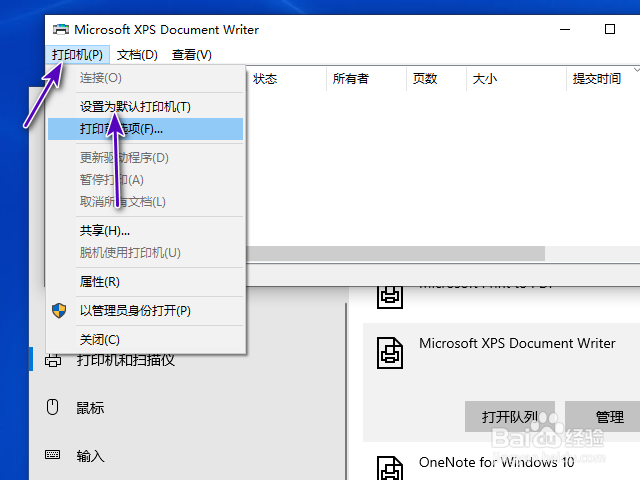
Task: Click the 状态 column header
Action: coord(286,78)
